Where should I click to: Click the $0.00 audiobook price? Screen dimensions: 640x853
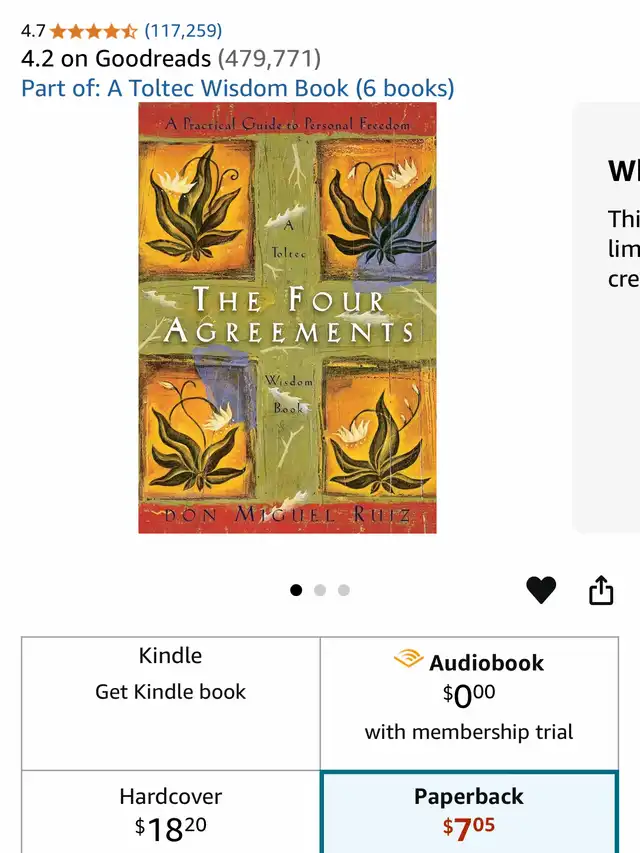click(469, 696)
